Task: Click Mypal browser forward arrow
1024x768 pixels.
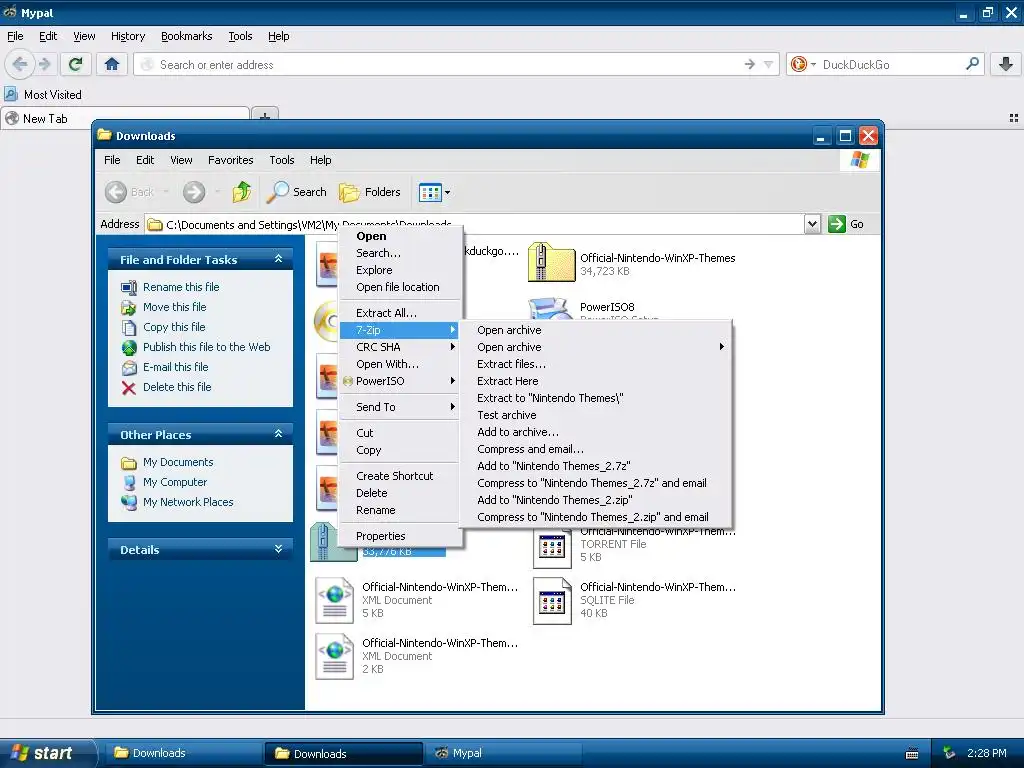Action: pos(44,64)
